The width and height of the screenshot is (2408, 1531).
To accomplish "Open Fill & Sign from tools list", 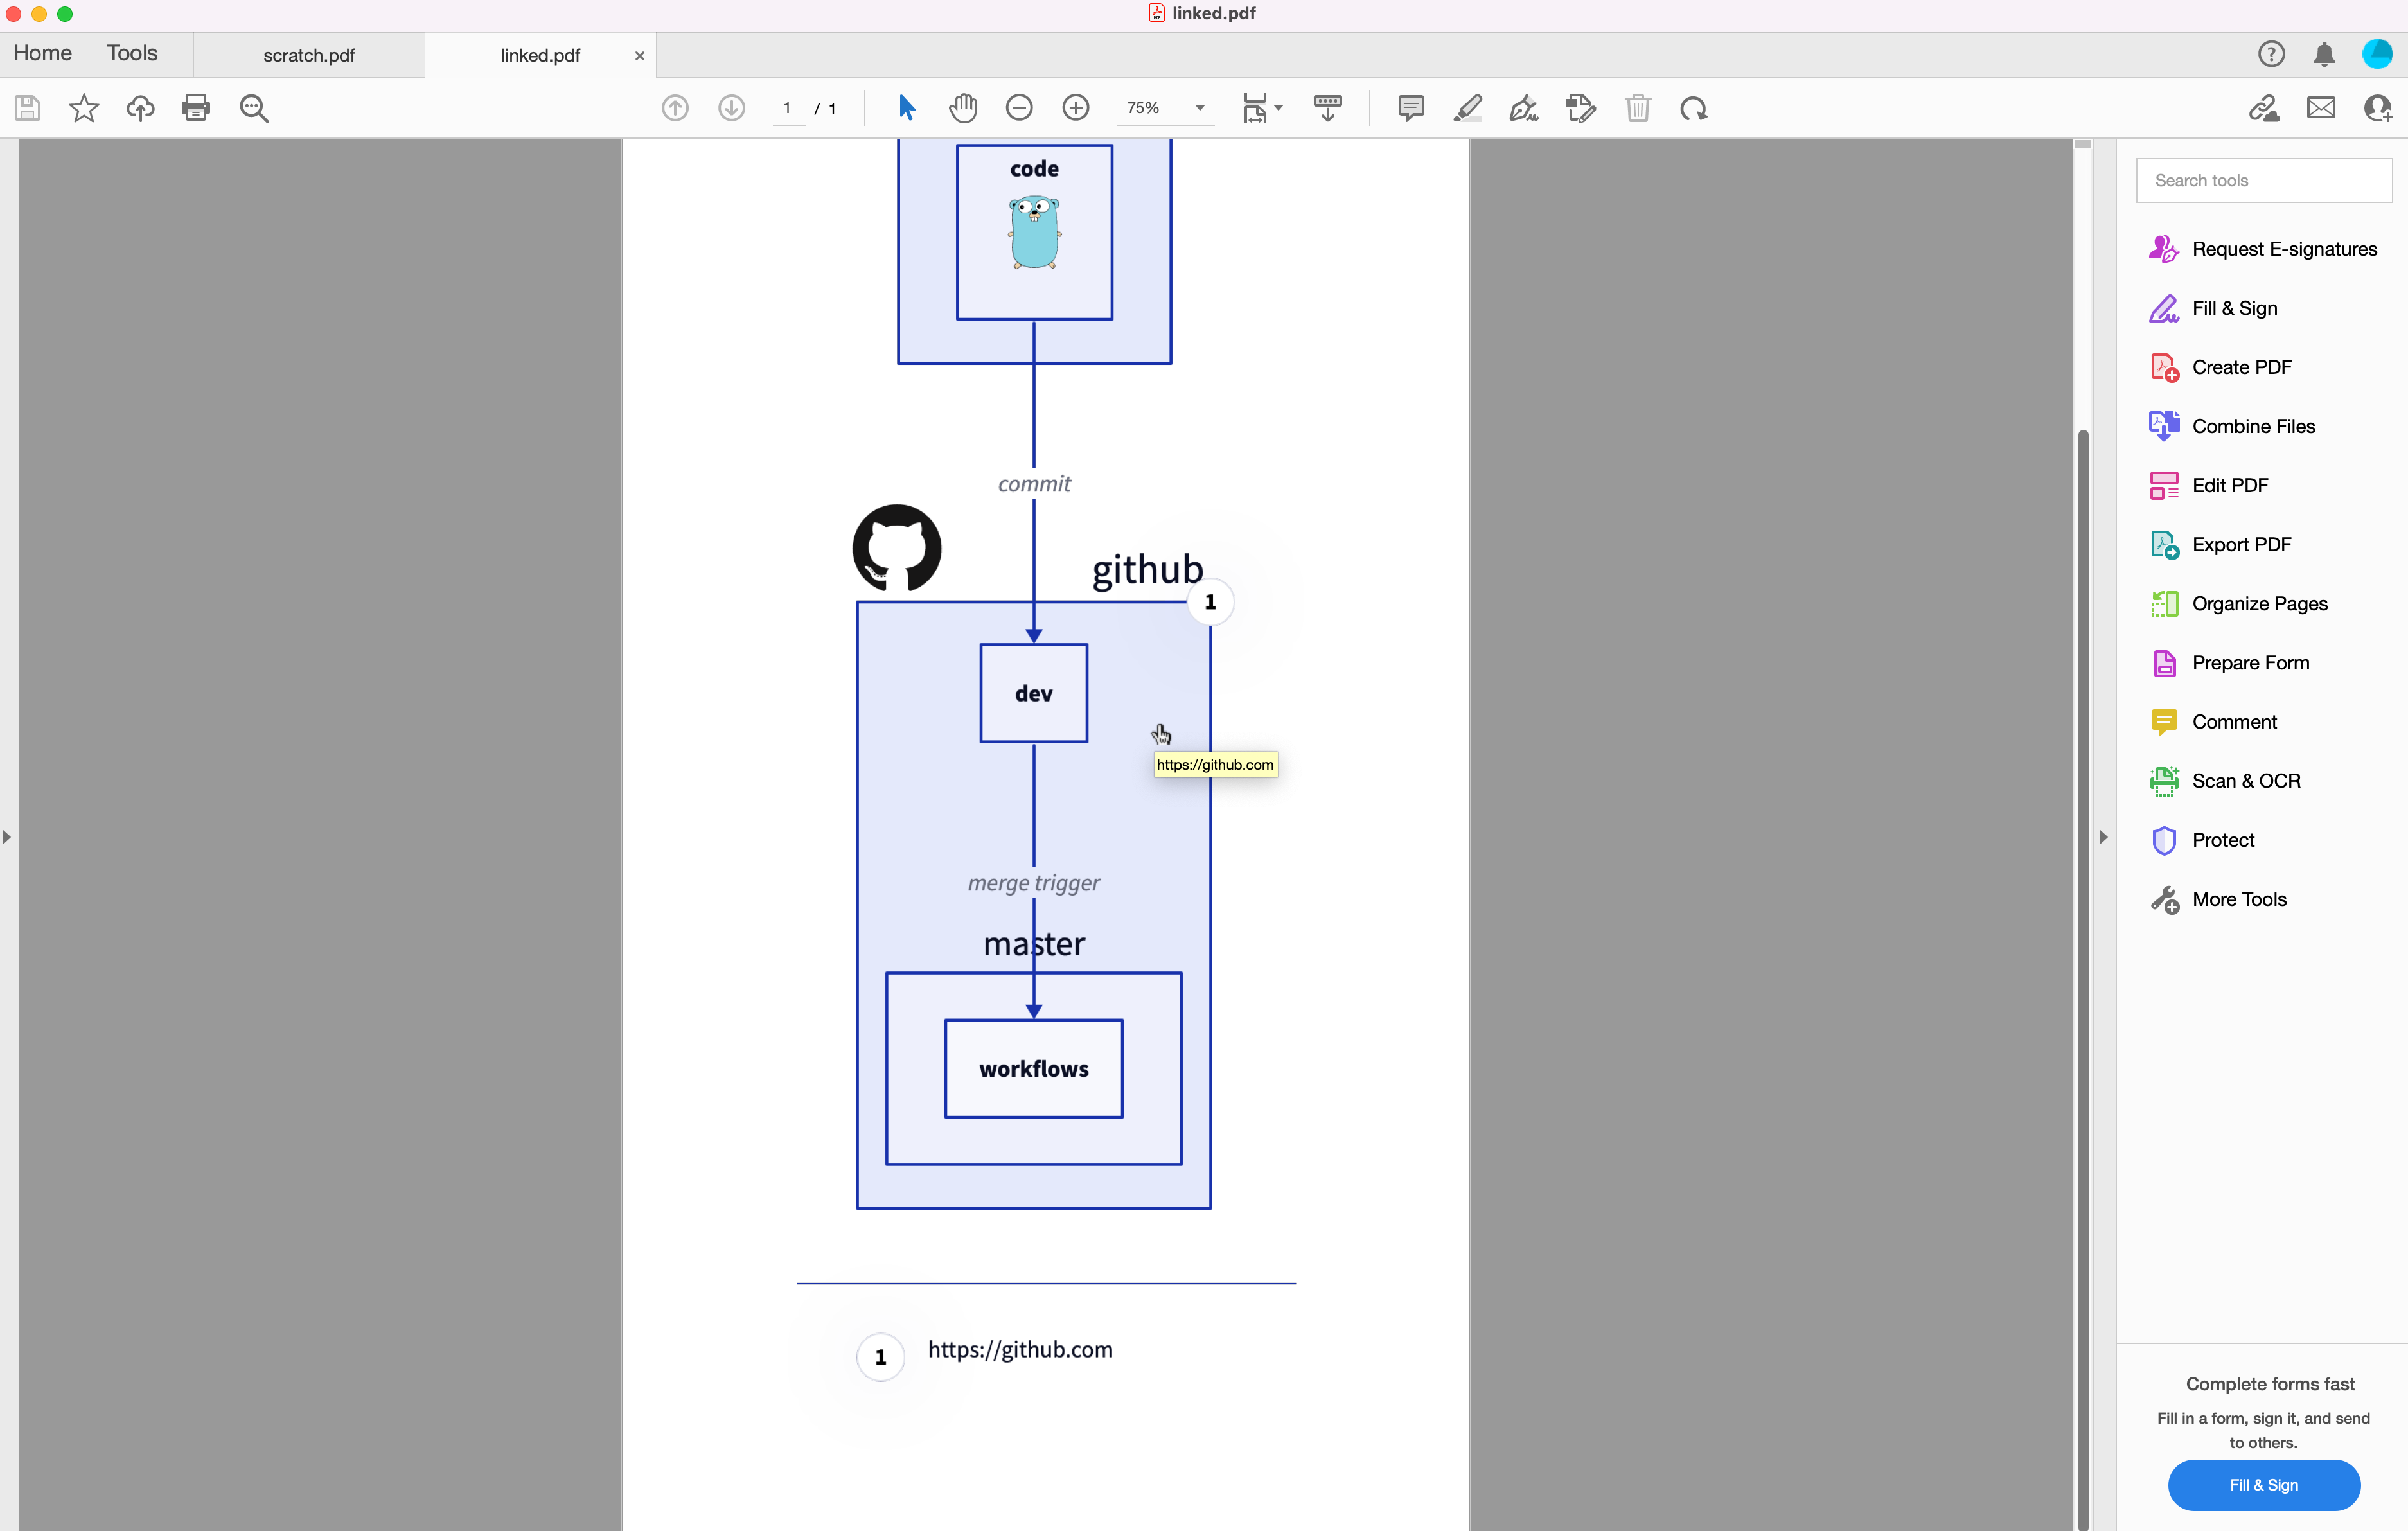I will pos(2214,308).
